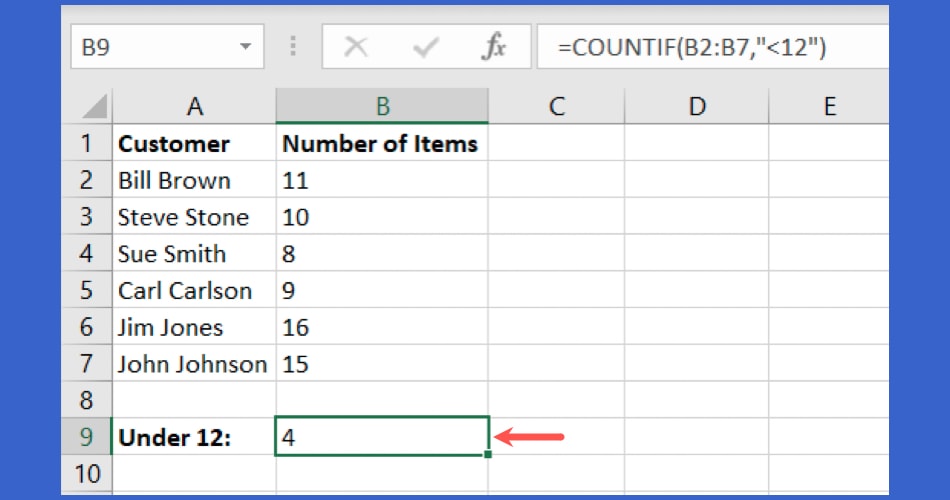950x500 pixels.
Task: Open the Insert Function fx dialog
Action: coord(494,47)
